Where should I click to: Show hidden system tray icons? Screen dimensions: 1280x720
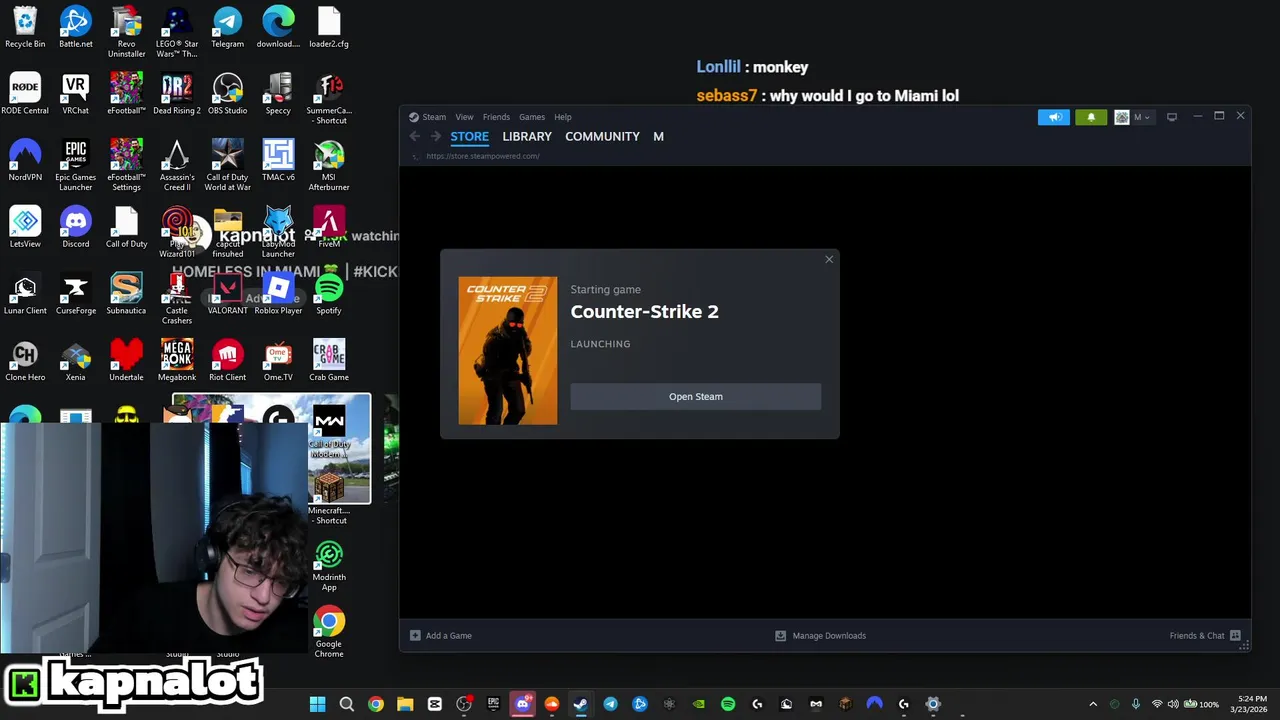[1093, 704]
